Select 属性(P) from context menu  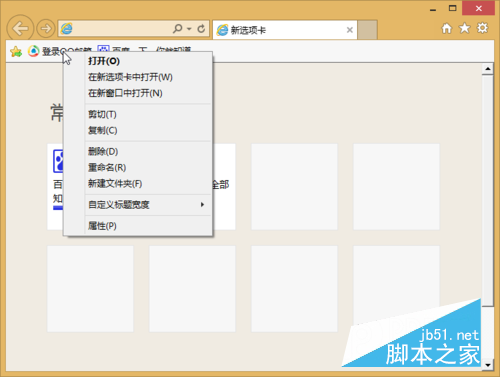click(x=138, y=226)
